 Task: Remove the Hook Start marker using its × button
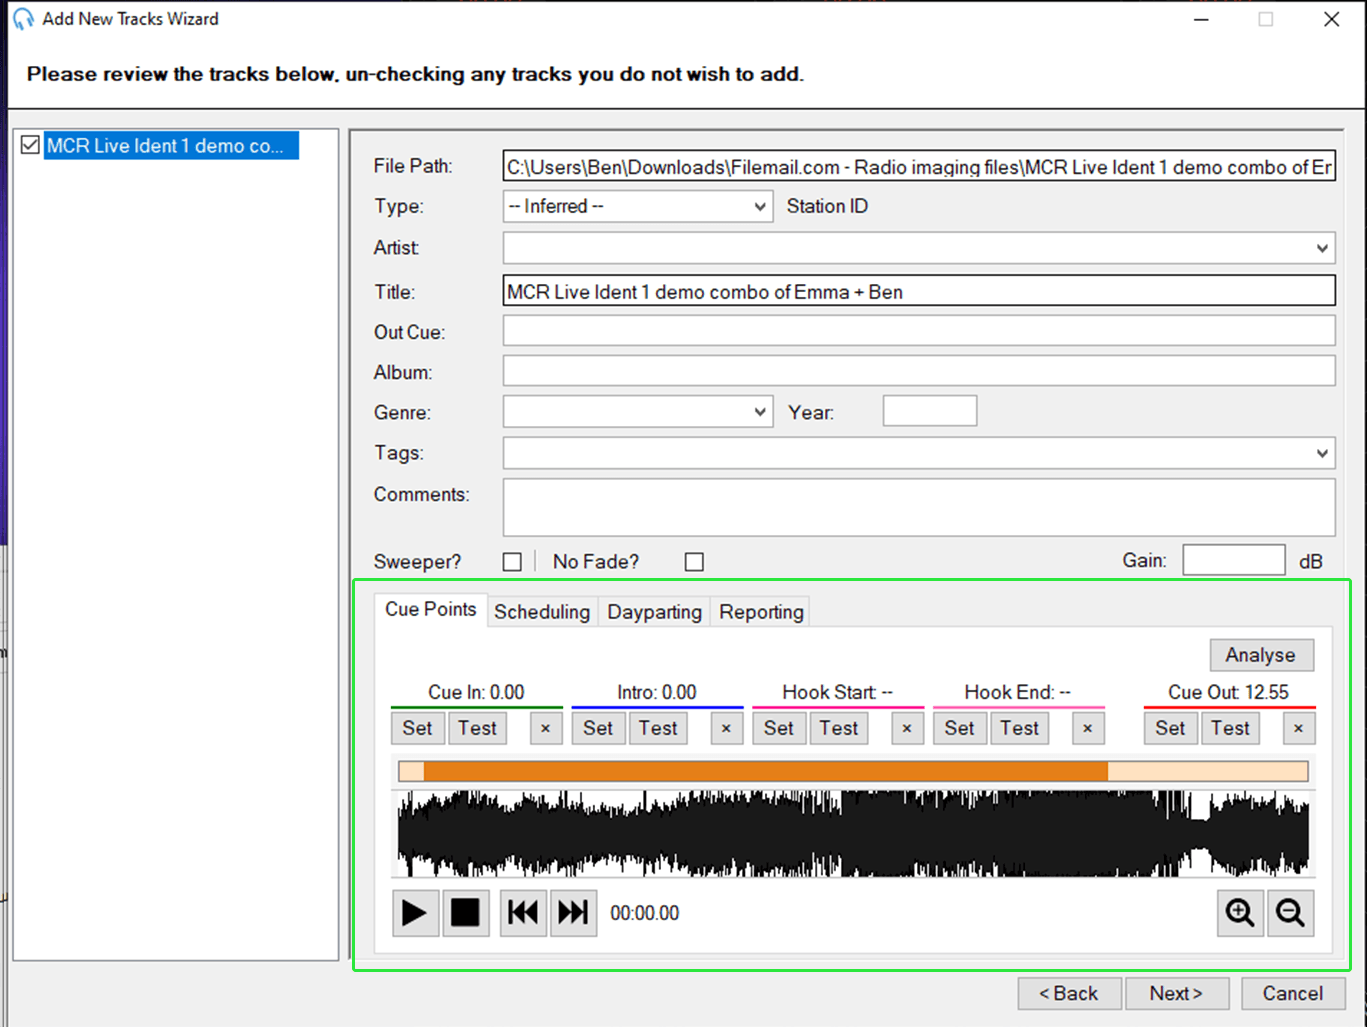tap(906, 728)
